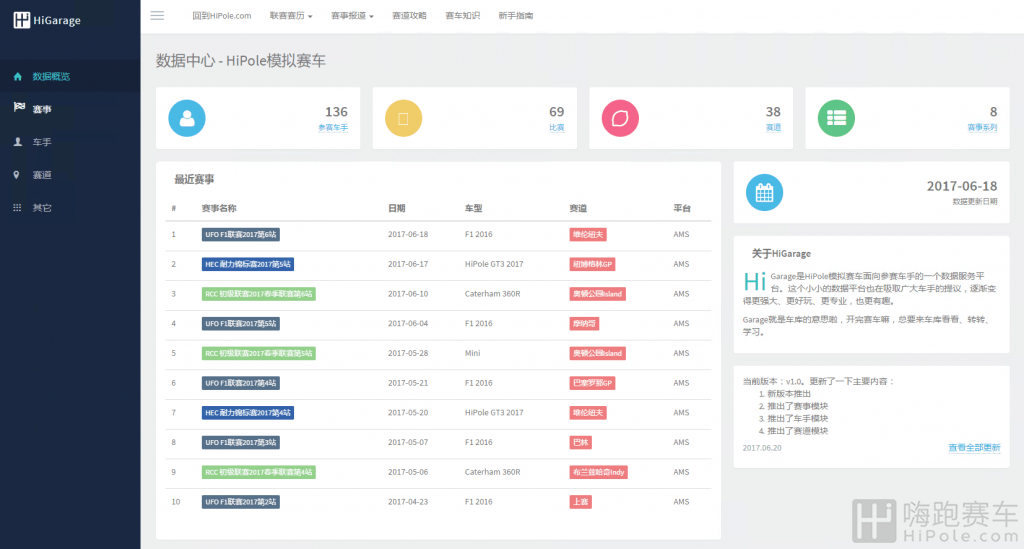Click the blue user circle icon
This screenshot has height=549, width=1024.
[x=187, y=118]
